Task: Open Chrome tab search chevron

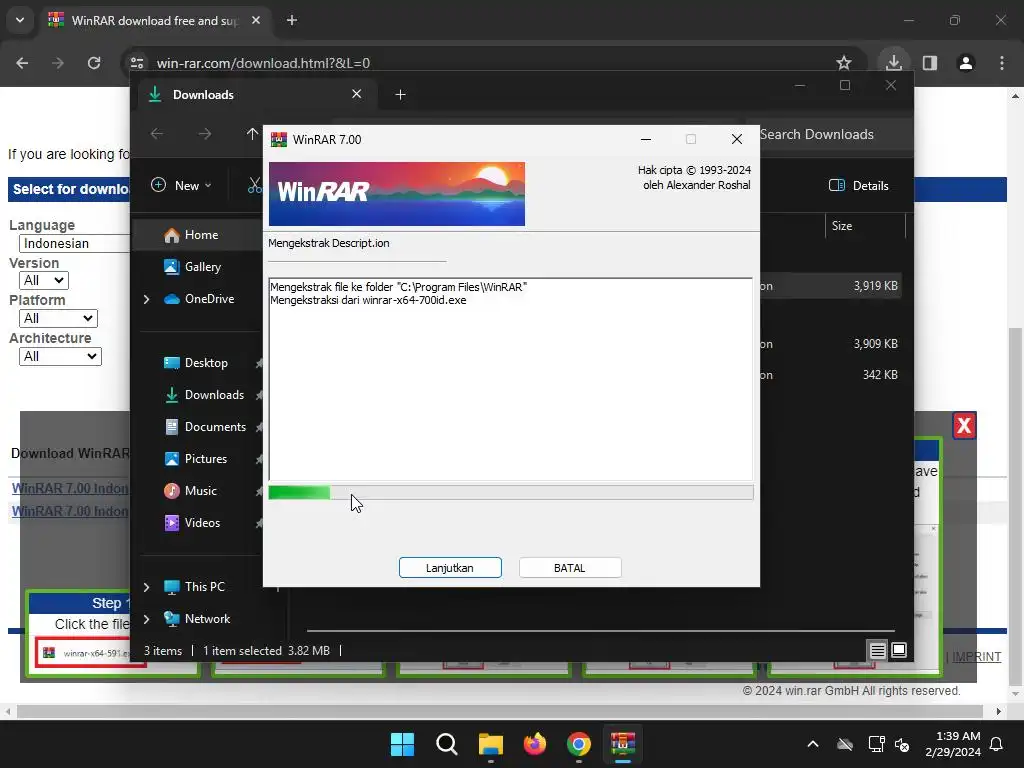Action: (x=20, y=20)
